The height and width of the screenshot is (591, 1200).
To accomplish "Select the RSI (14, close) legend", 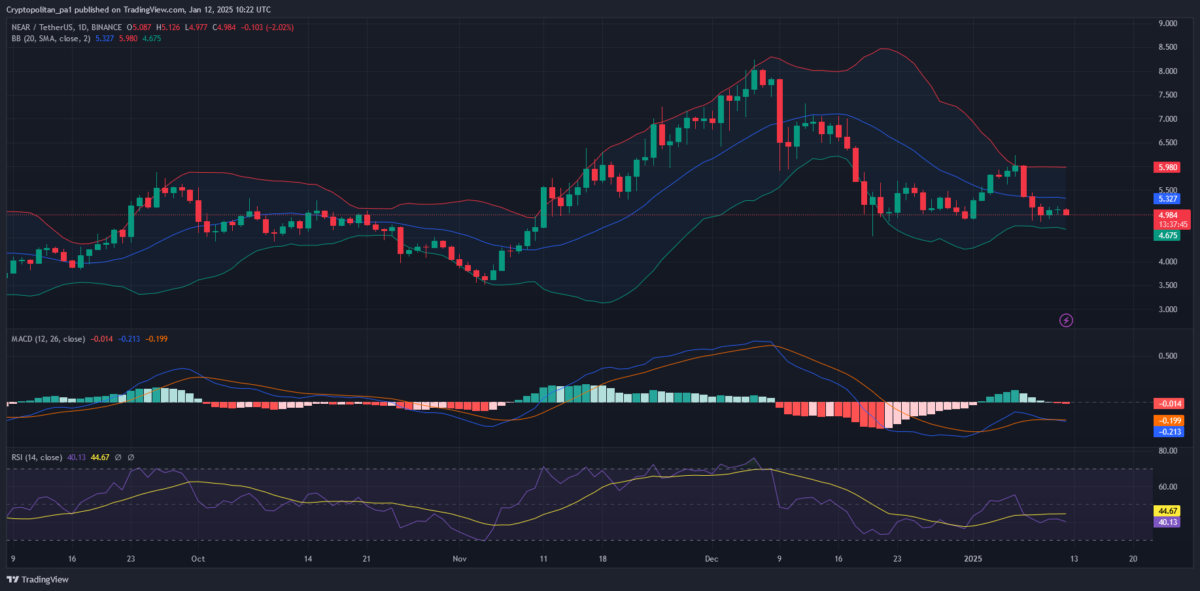I will (x=35, y=457).
